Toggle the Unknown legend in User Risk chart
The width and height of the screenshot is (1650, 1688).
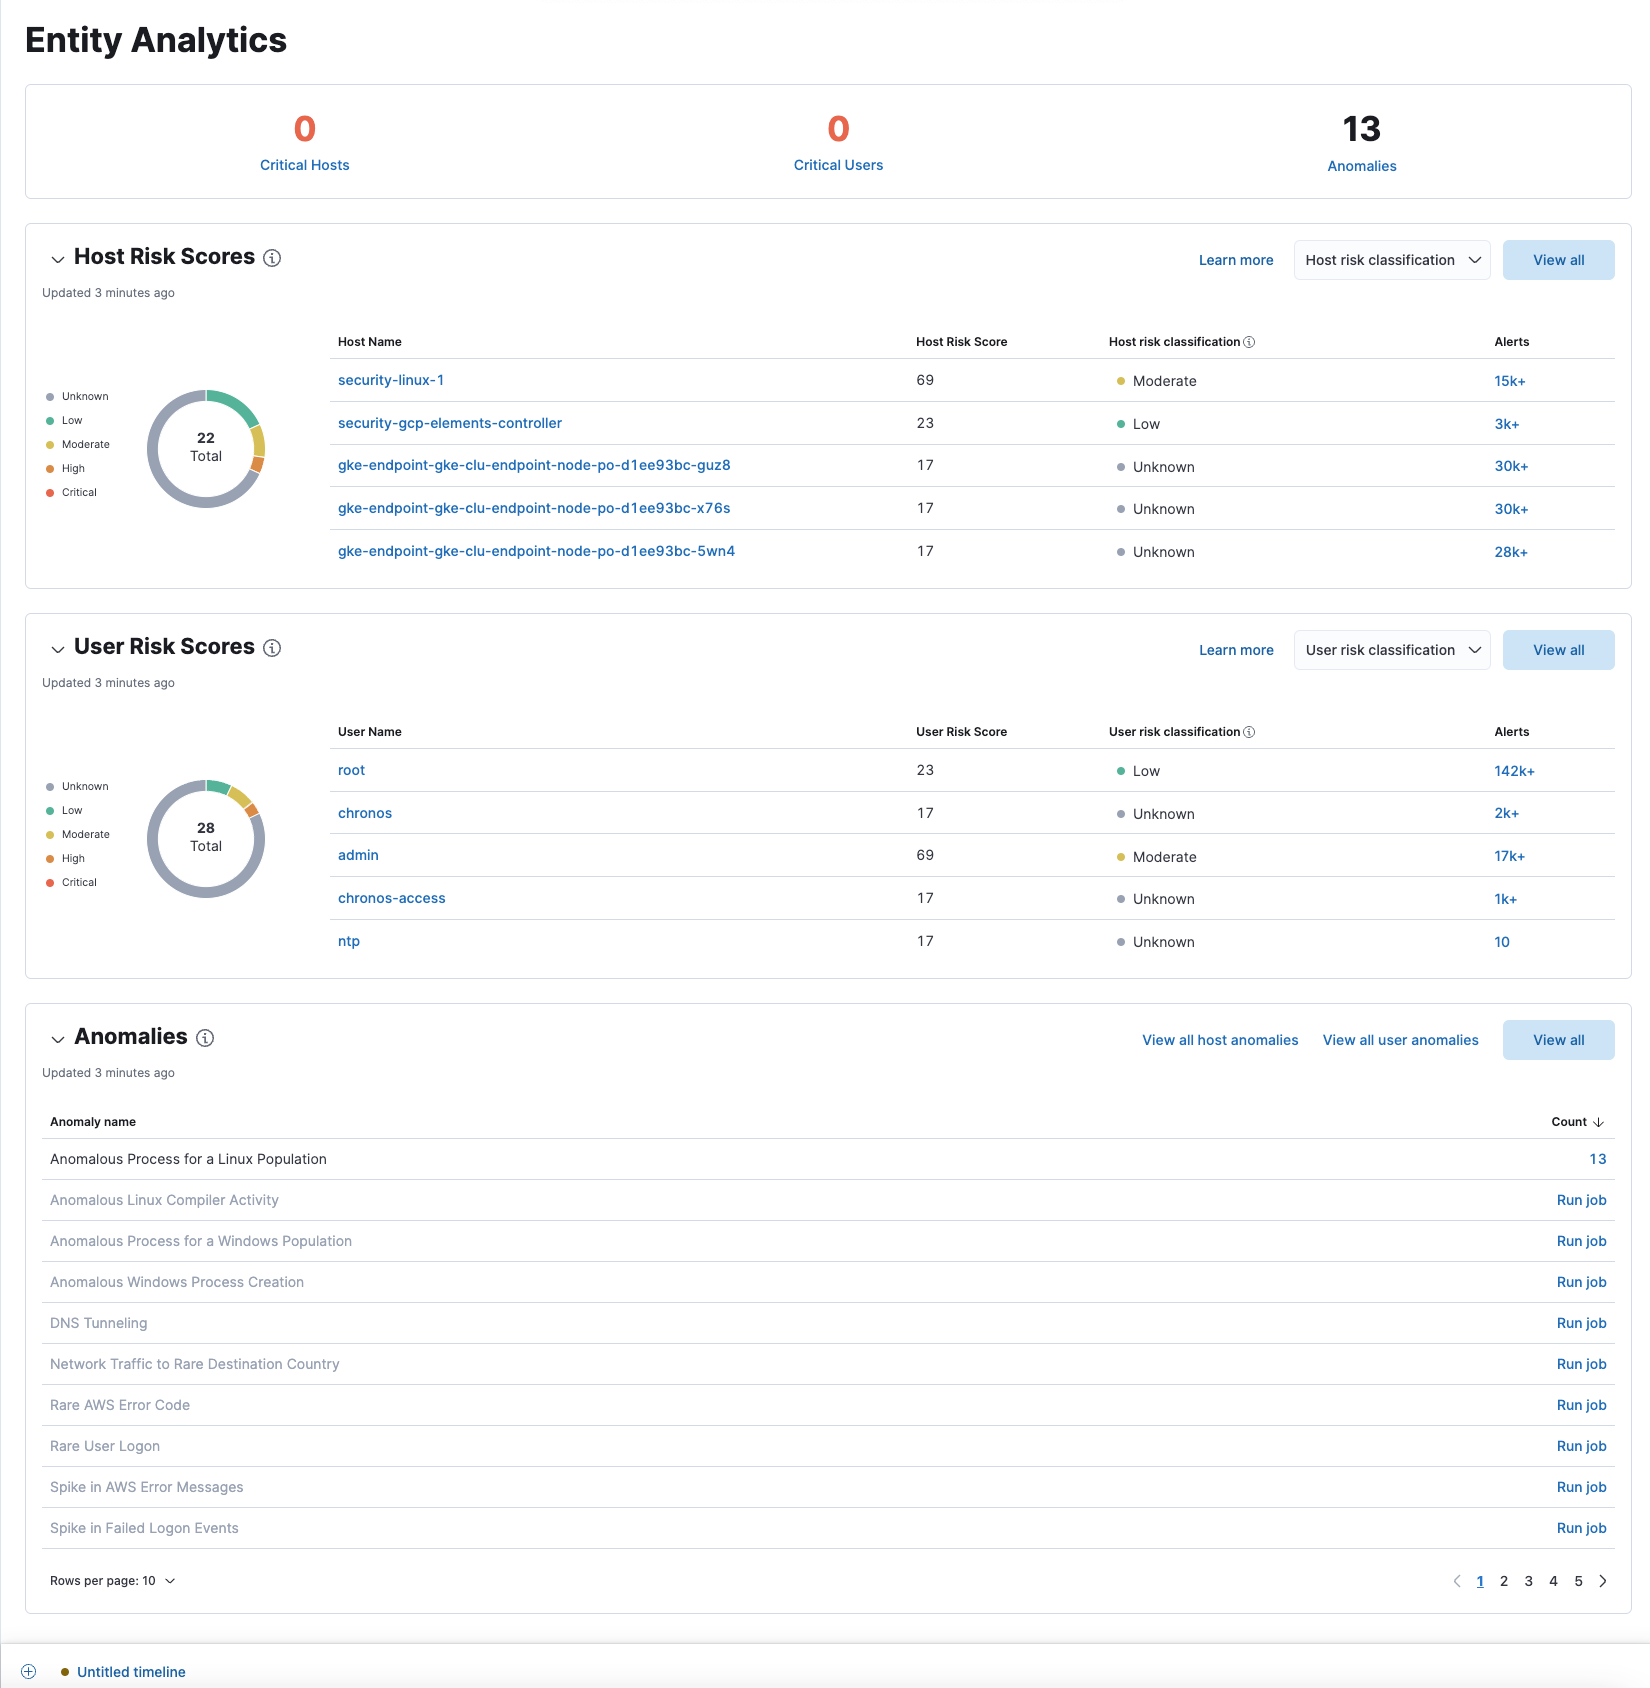click(83, 786)
